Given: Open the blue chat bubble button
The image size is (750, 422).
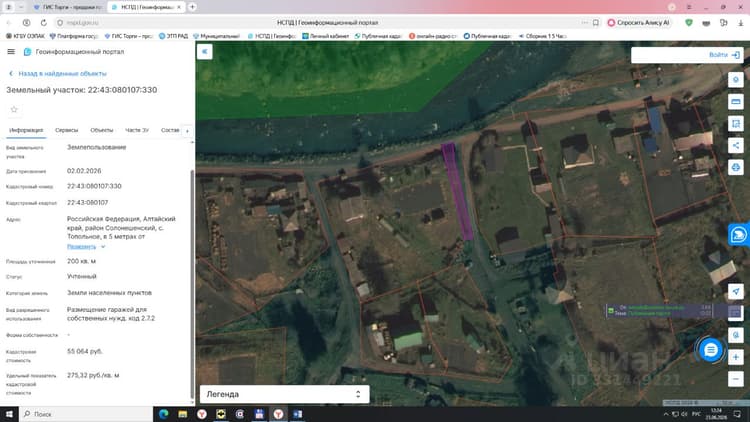Looking at the screenshot, I should coord(710,350).
